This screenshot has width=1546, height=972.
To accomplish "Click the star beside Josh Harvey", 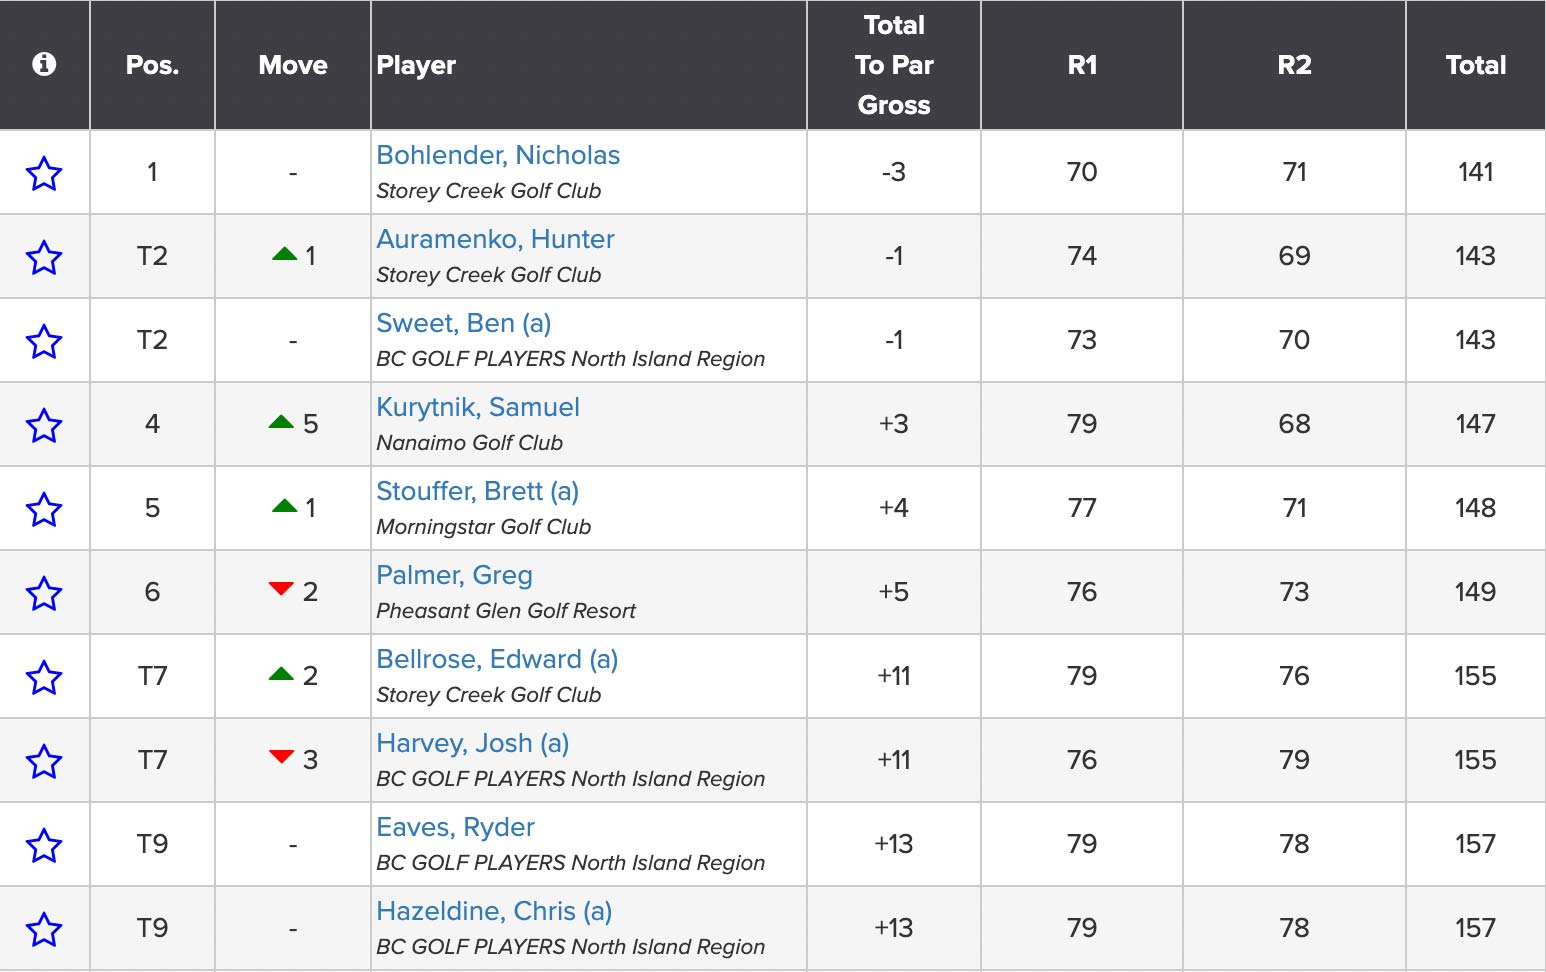I will pos(44,761).
